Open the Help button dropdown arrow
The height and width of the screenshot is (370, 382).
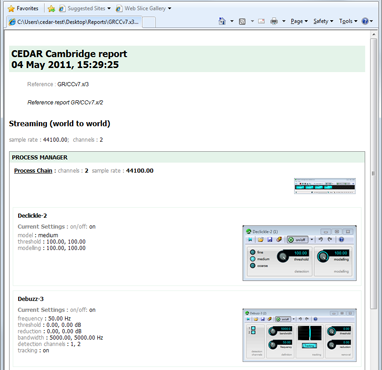click(x=372, y=21)
